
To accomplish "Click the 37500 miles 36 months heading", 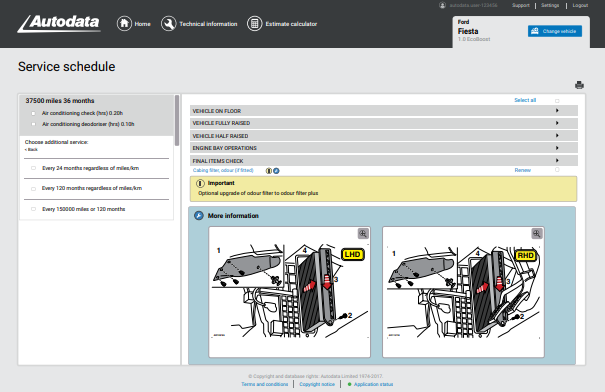I will click(x=60, y=101).
